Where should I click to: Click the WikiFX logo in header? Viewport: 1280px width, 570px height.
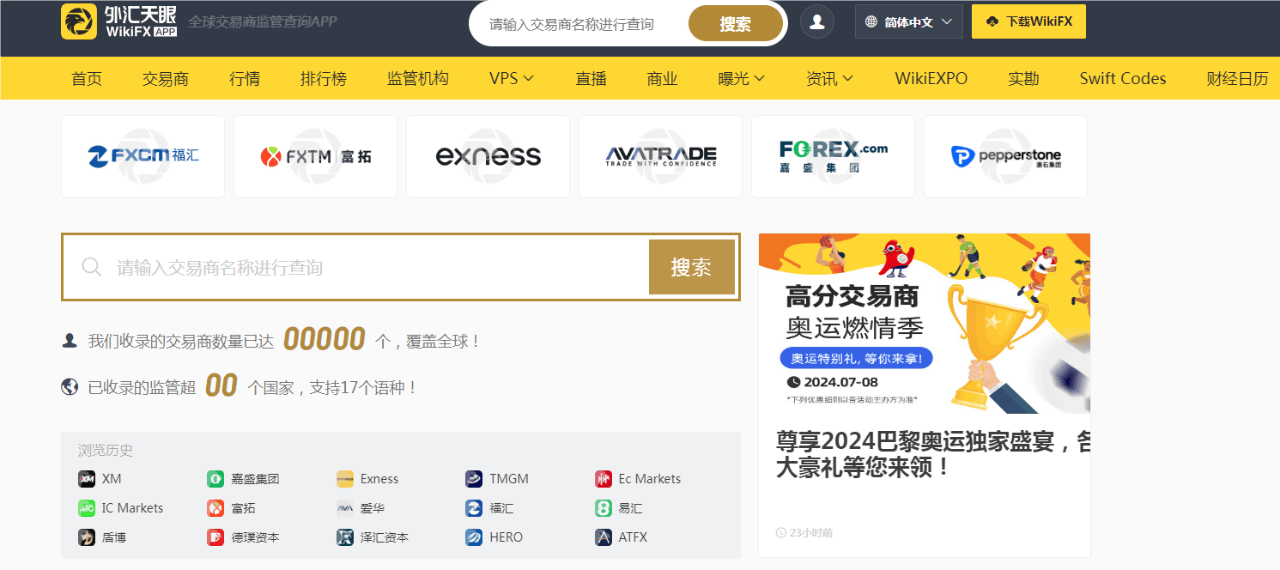tap(119, 21)
